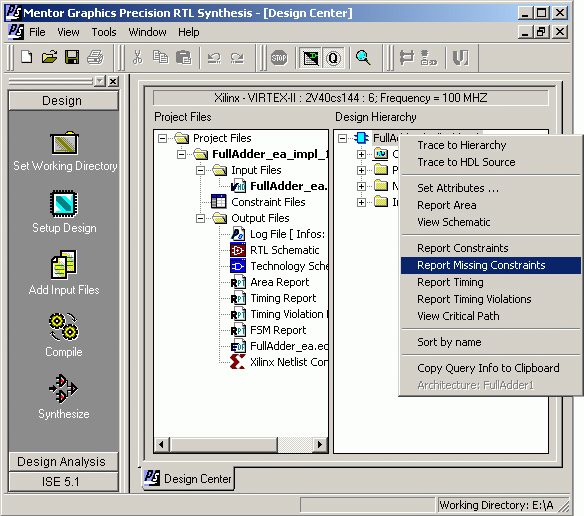Select the FullAdder_ea input file
The image size is (584, 516).
pos(289,186)
